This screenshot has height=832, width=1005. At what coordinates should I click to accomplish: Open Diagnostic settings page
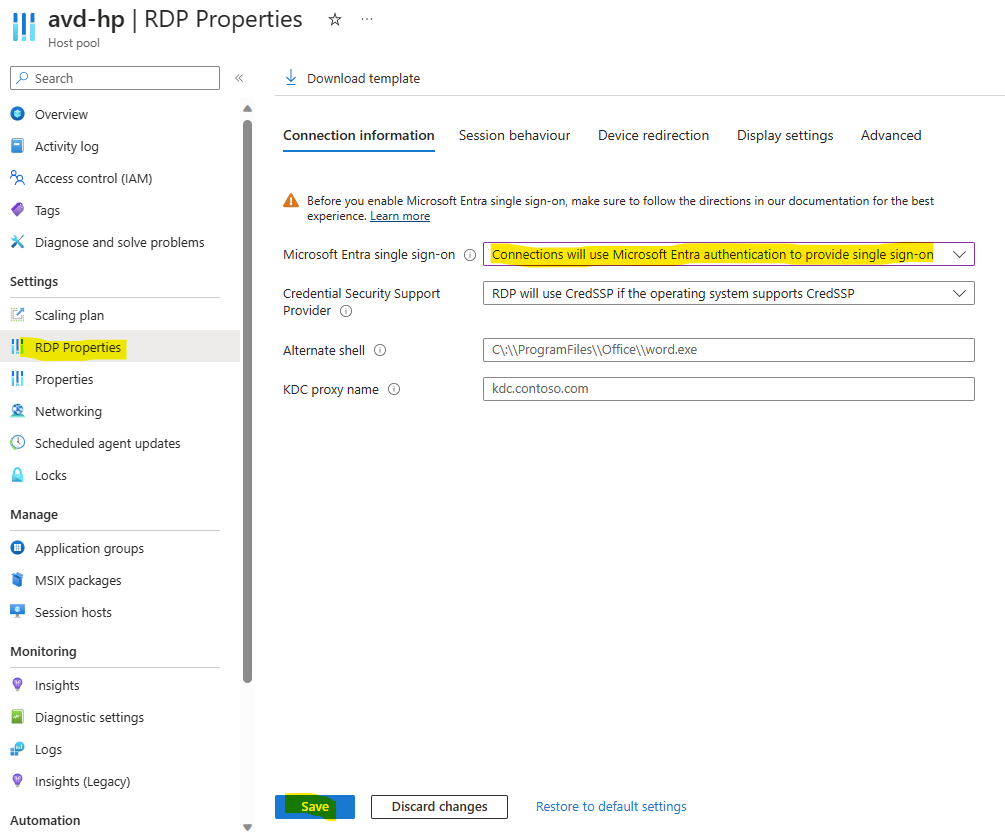(89, 717)
